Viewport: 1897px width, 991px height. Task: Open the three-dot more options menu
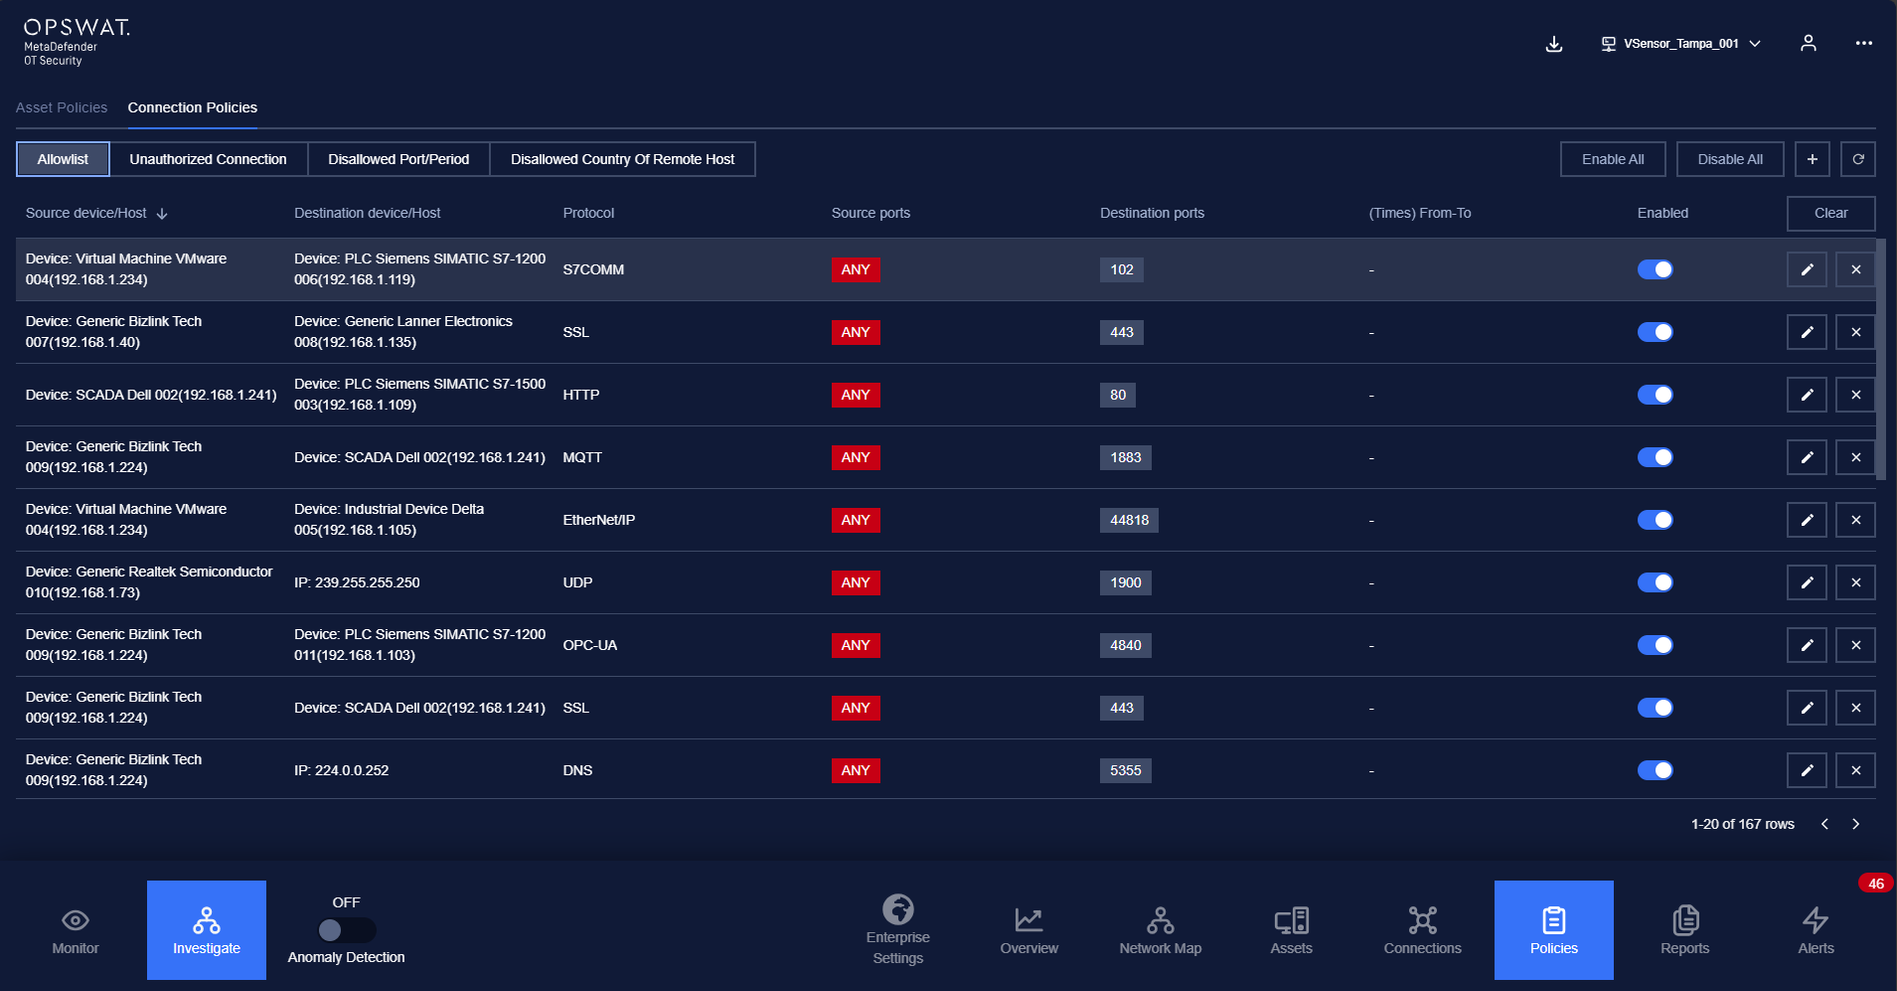pos(1864,43)
